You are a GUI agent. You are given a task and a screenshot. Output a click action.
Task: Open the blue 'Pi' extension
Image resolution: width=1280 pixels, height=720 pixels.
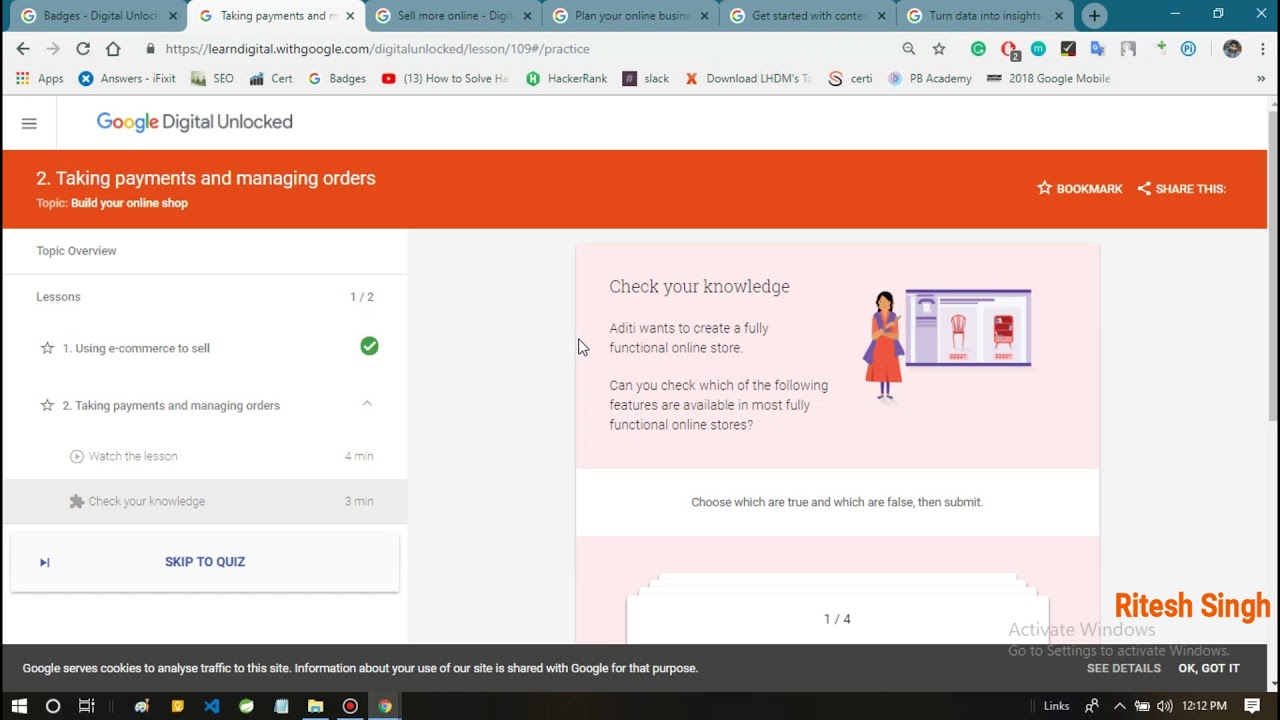pyautogui.click(x=1188, y=48)
